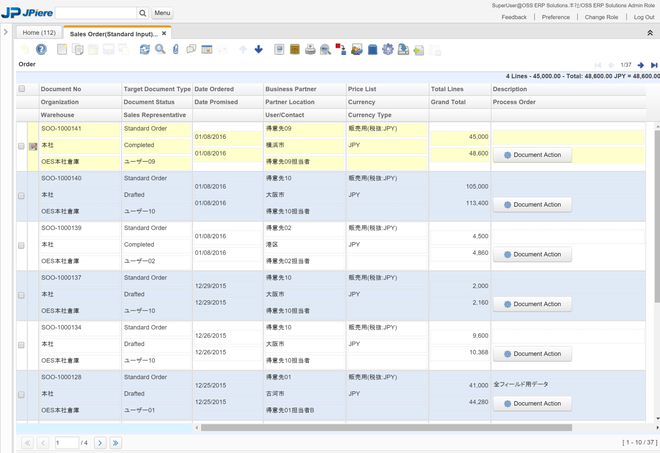This screenshot has height=453, width=660.
Task: Click Document Action for SOO-1000141
Action: 532,155
